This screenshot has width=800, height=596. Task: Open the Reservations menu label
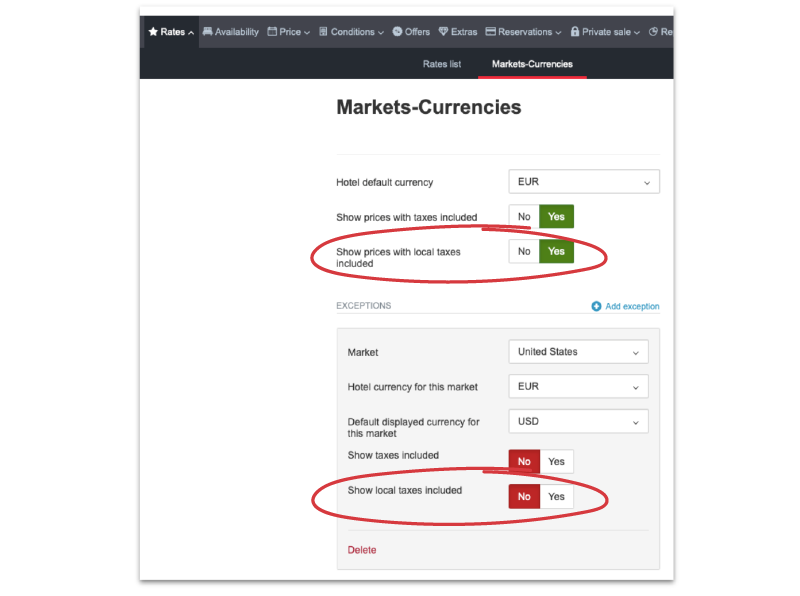525,32
